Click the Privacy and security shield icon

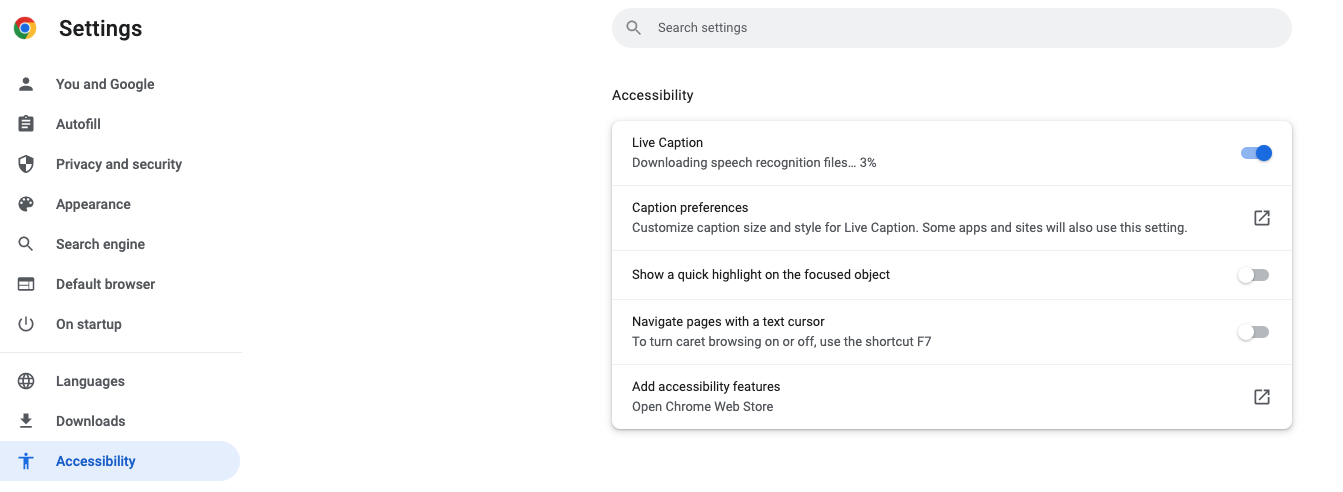point(26,164)
